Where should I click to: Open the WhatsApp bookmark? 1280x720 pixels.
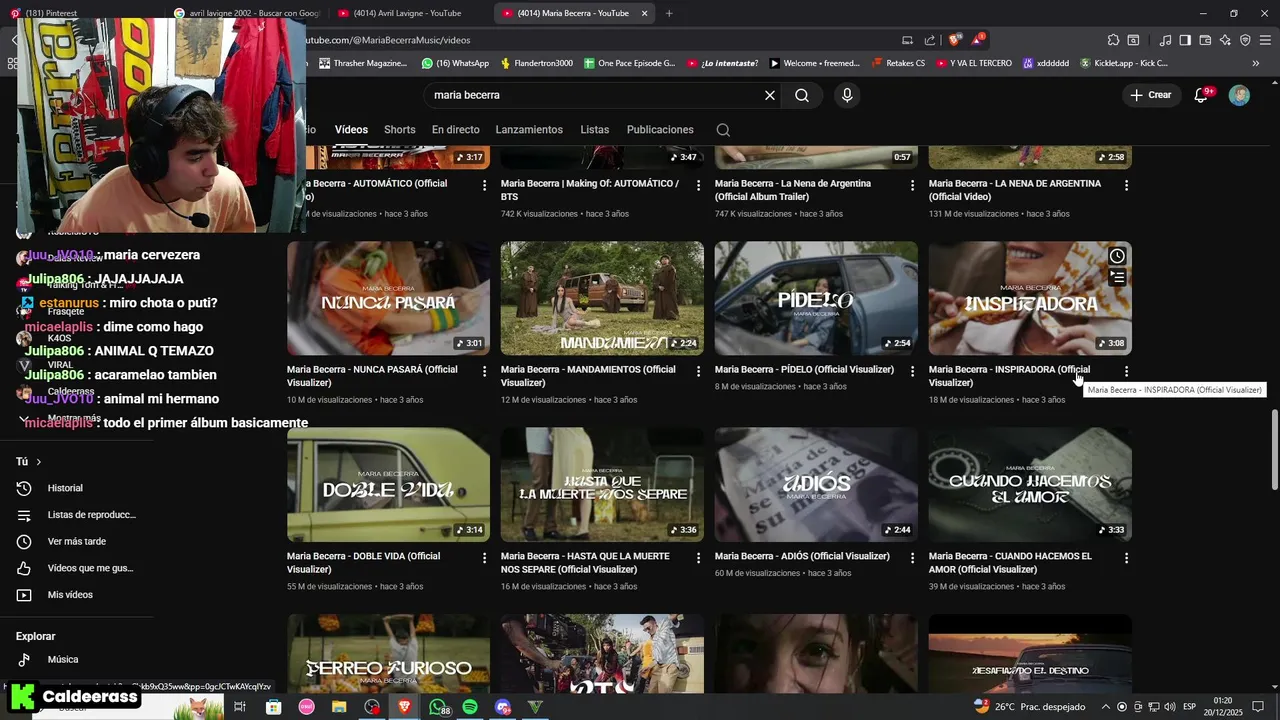pos(455,63)
